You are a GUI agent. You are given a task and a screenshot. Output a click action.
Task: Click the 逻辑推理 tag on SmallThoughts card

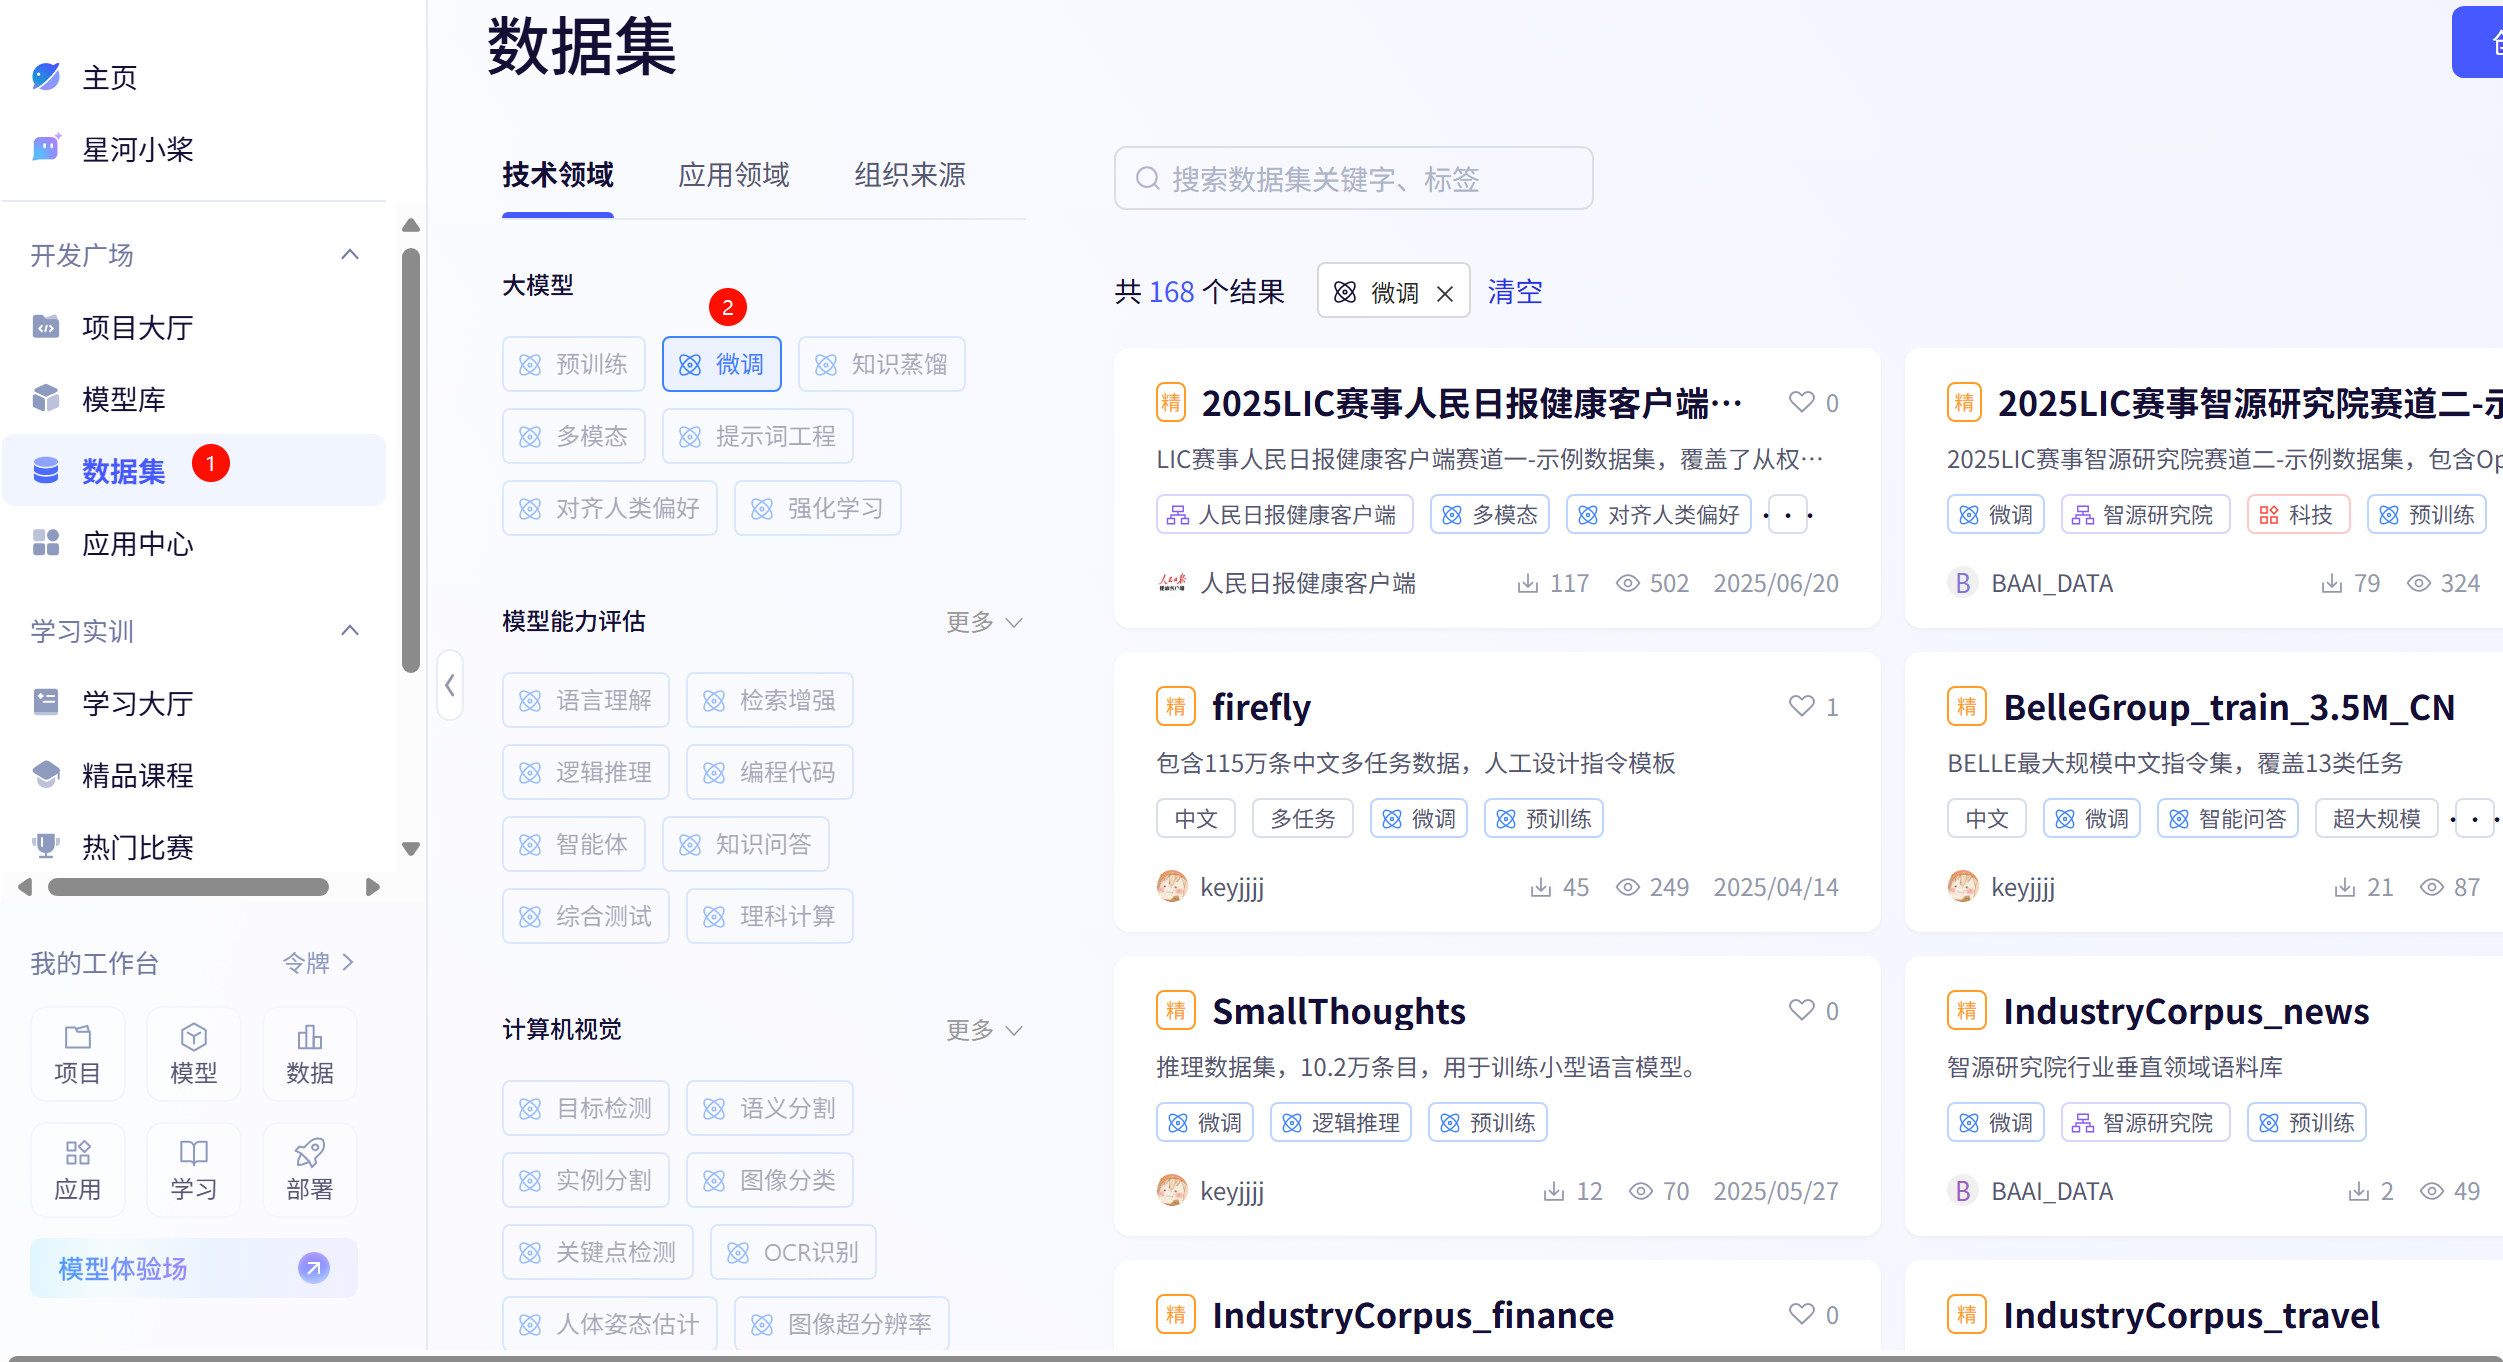pos(1341,1123)
